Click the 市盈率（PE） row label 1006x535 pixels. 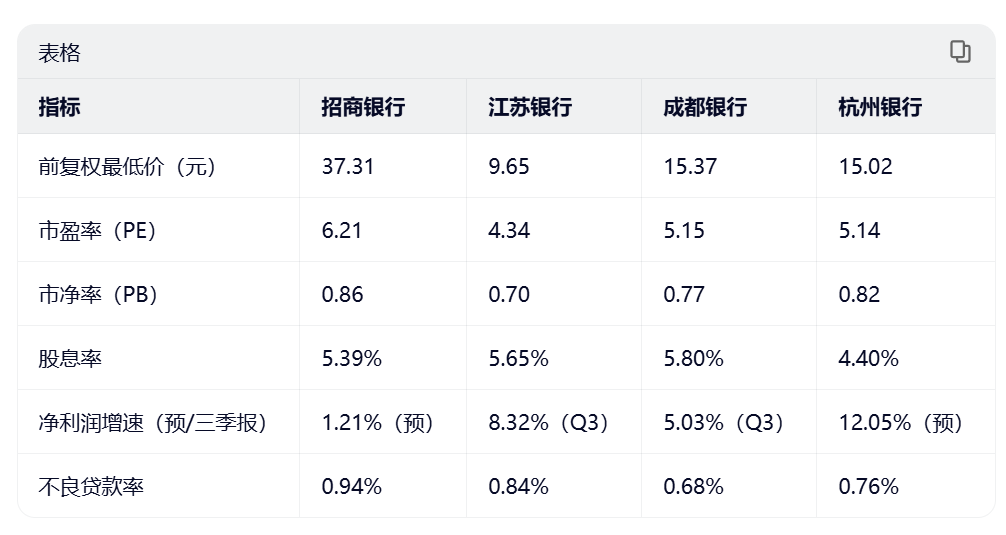[98, 230]
